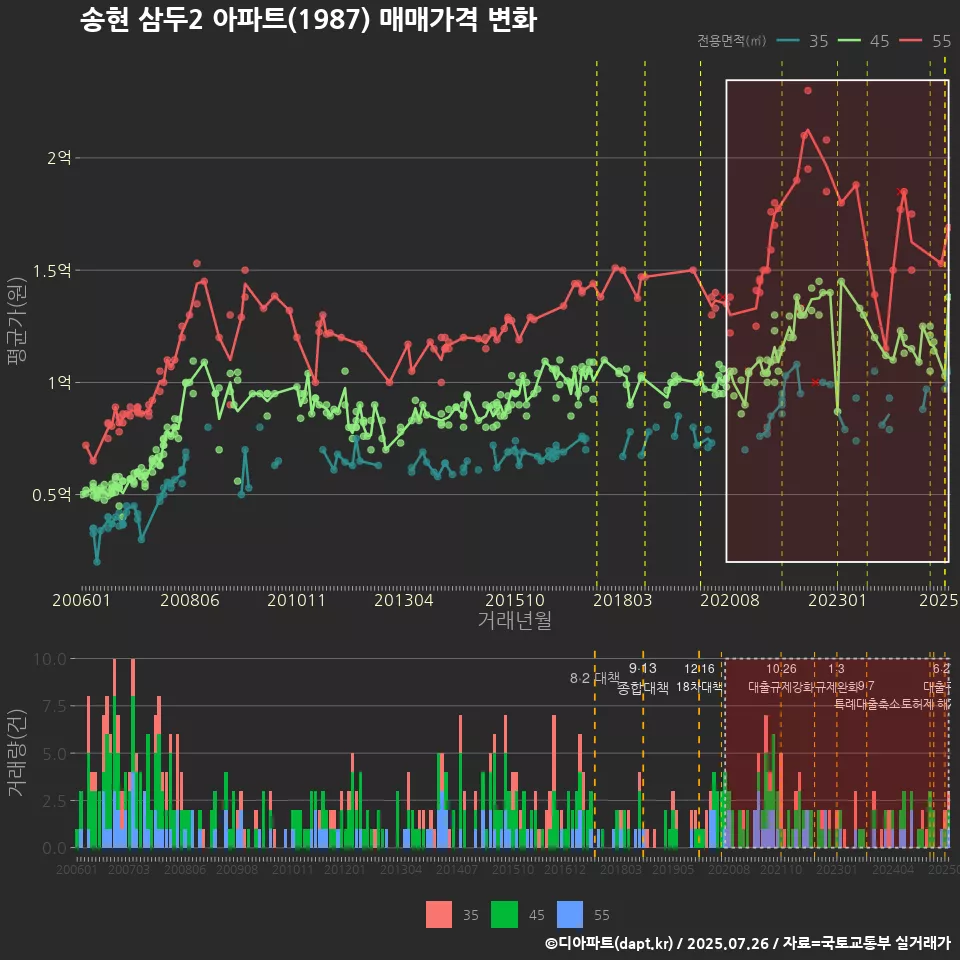The height and width of the screenshot is (960, 960).
Task: Click the 5.0 volume axis label
Action: (x=54, y=754)
